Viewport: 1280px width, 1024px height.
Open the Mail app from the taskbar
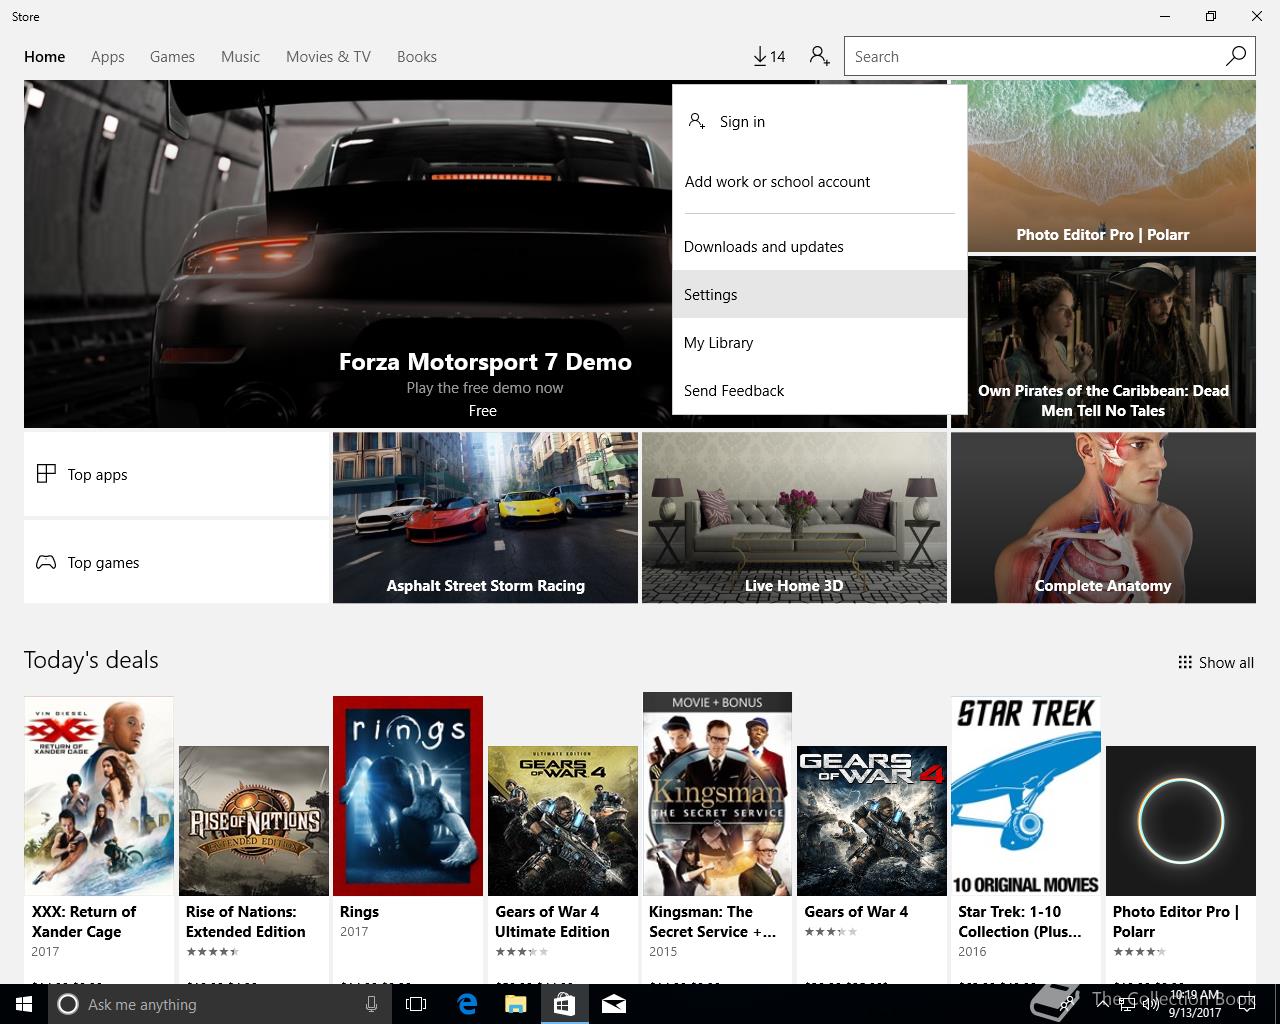pyautogui.click(x=614, y=1004)
